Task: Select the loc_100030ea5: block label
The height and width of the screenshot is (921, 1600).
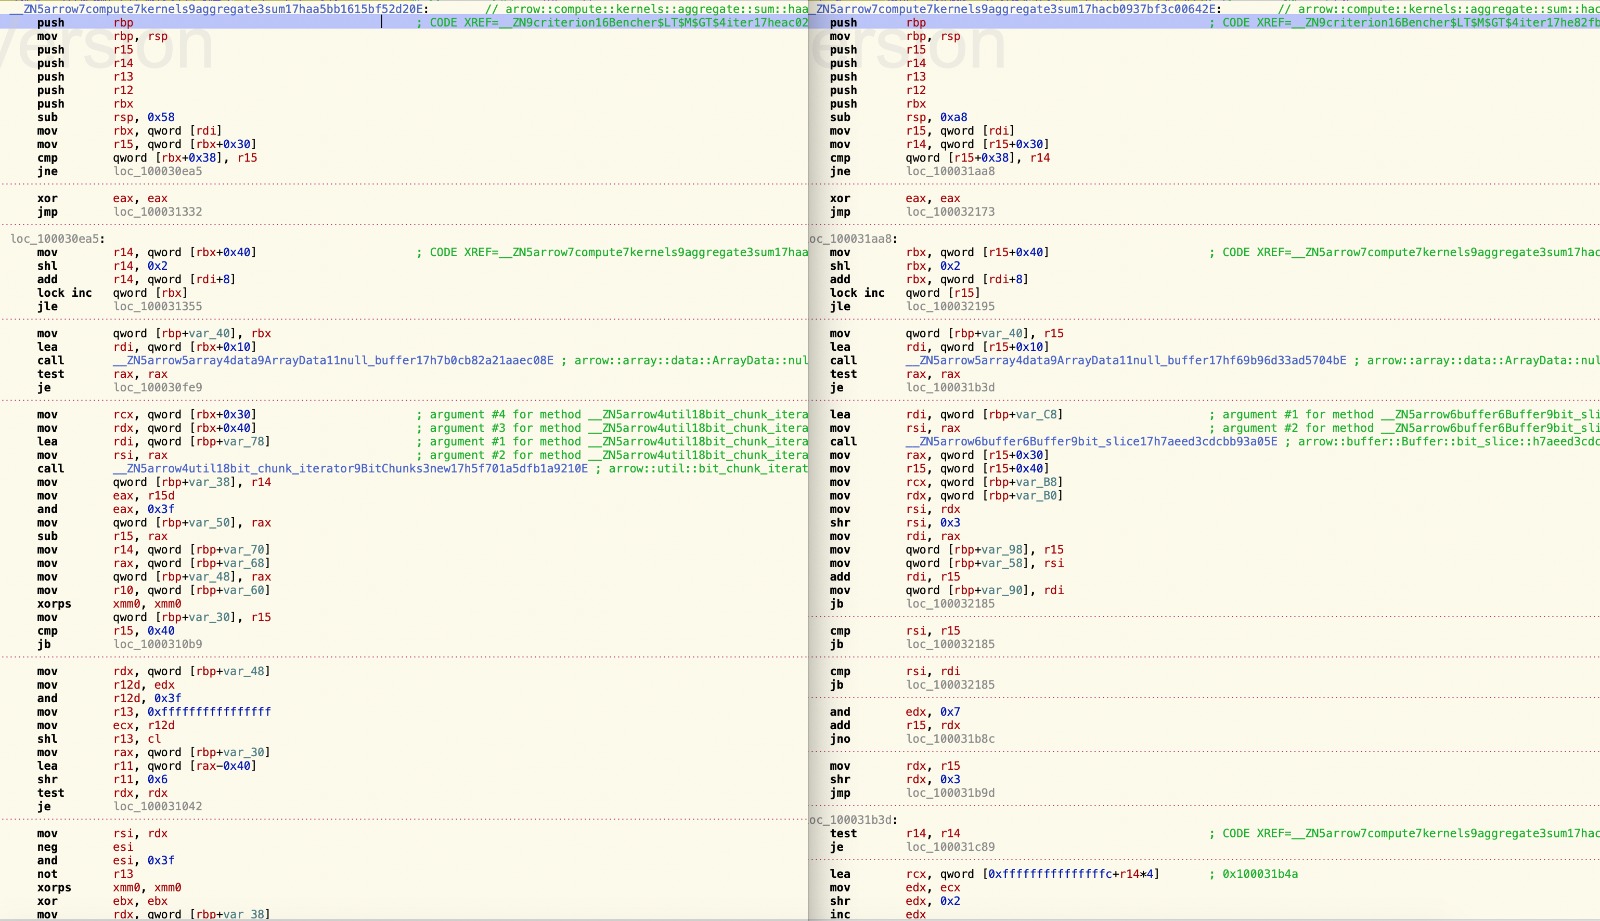Action: point(57,239)
